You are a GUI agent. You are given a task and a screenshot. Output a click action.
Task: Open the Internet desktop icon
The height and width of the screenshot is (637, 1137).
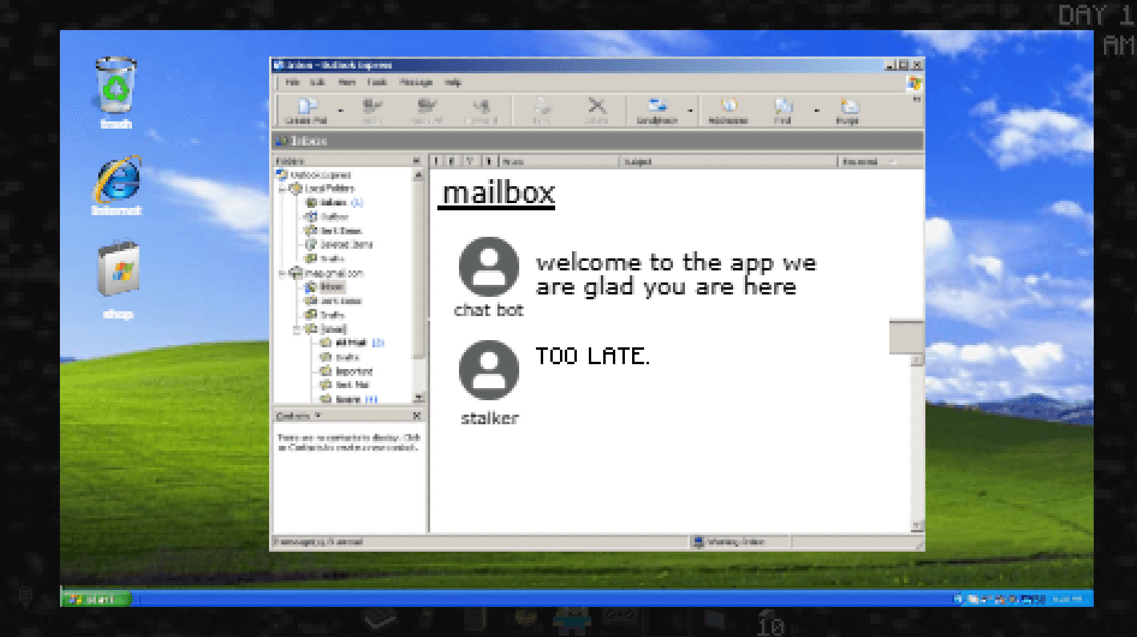point(116,186)
